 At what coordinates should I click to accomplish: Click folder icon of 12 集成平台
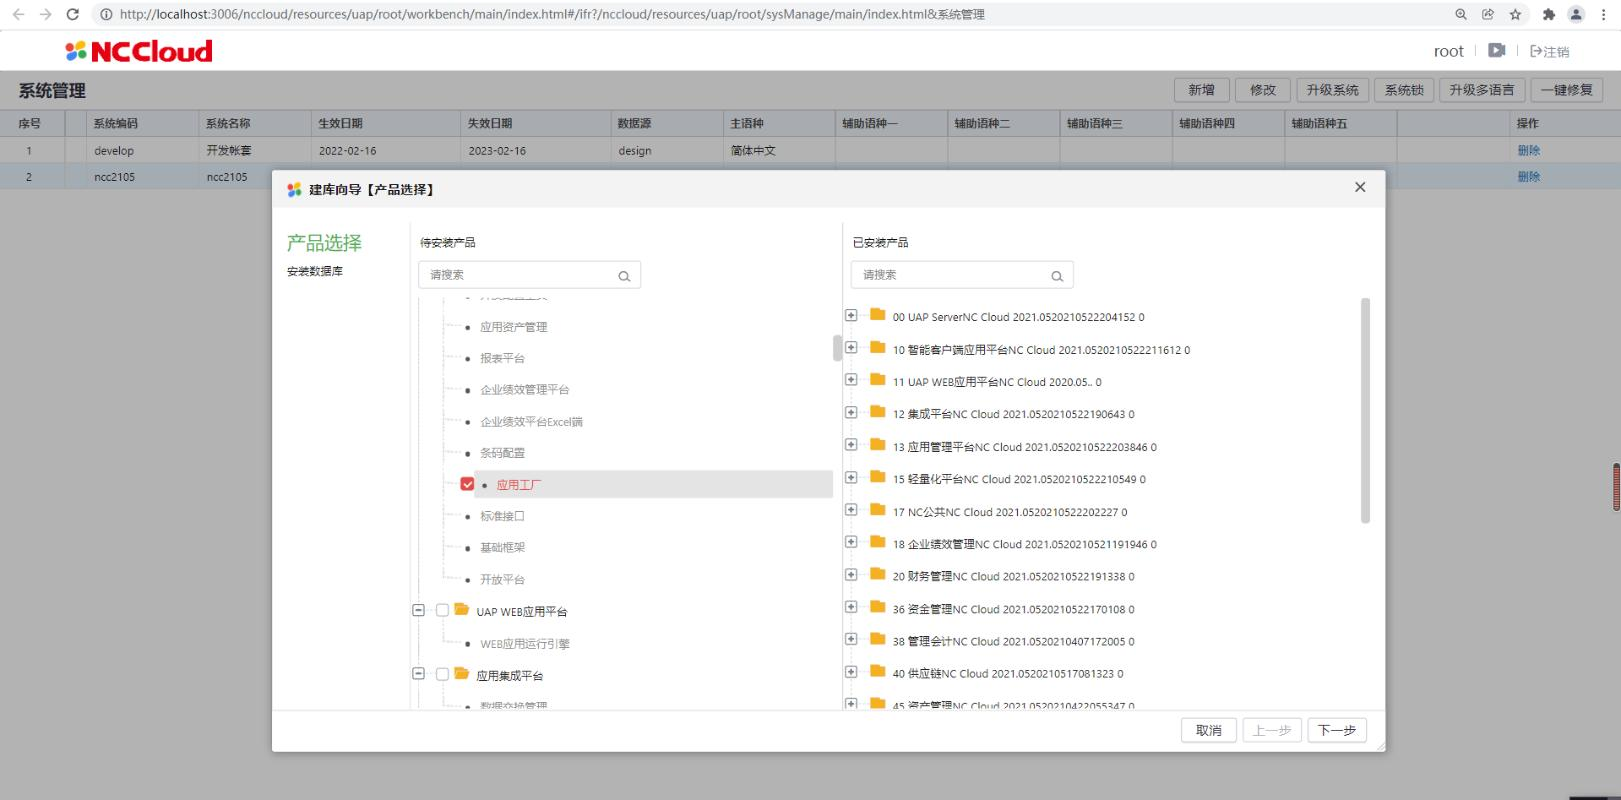878,412
